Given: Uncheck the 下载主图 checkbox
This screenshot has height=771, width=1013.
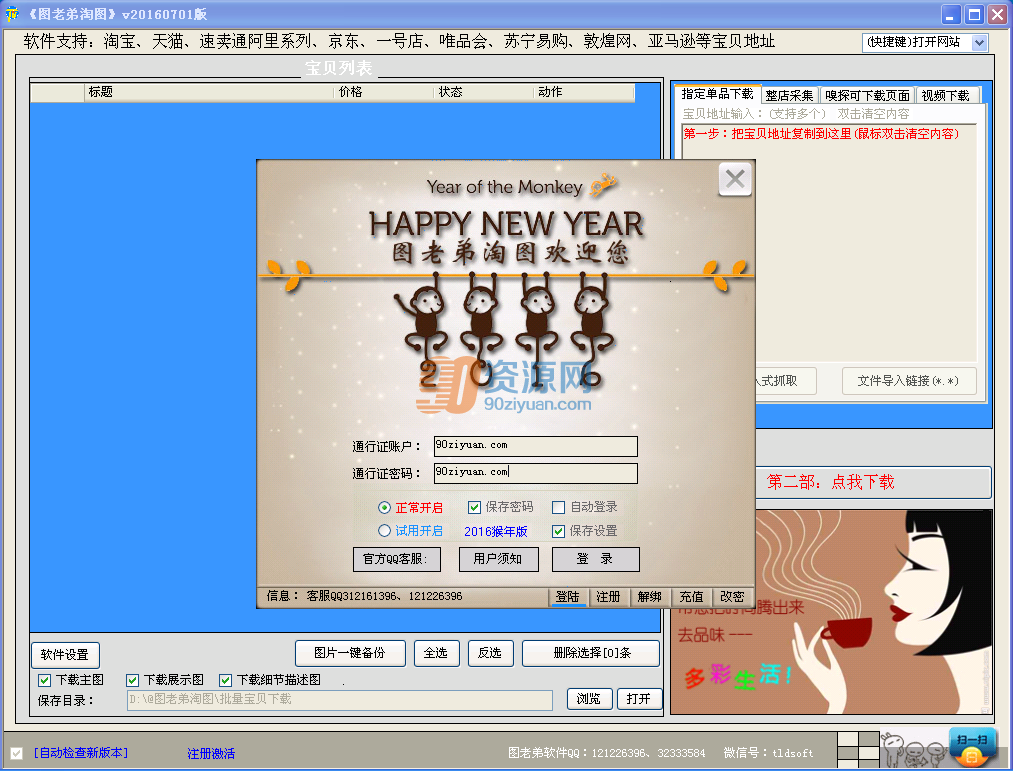Looking at the screenshot, I should tap(45, 680).
